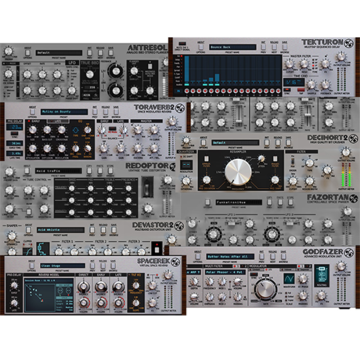Viewport: 360px width, 360px height.
Task: Click the Godfazer logo icon
Action: click(x=349, y=252)
